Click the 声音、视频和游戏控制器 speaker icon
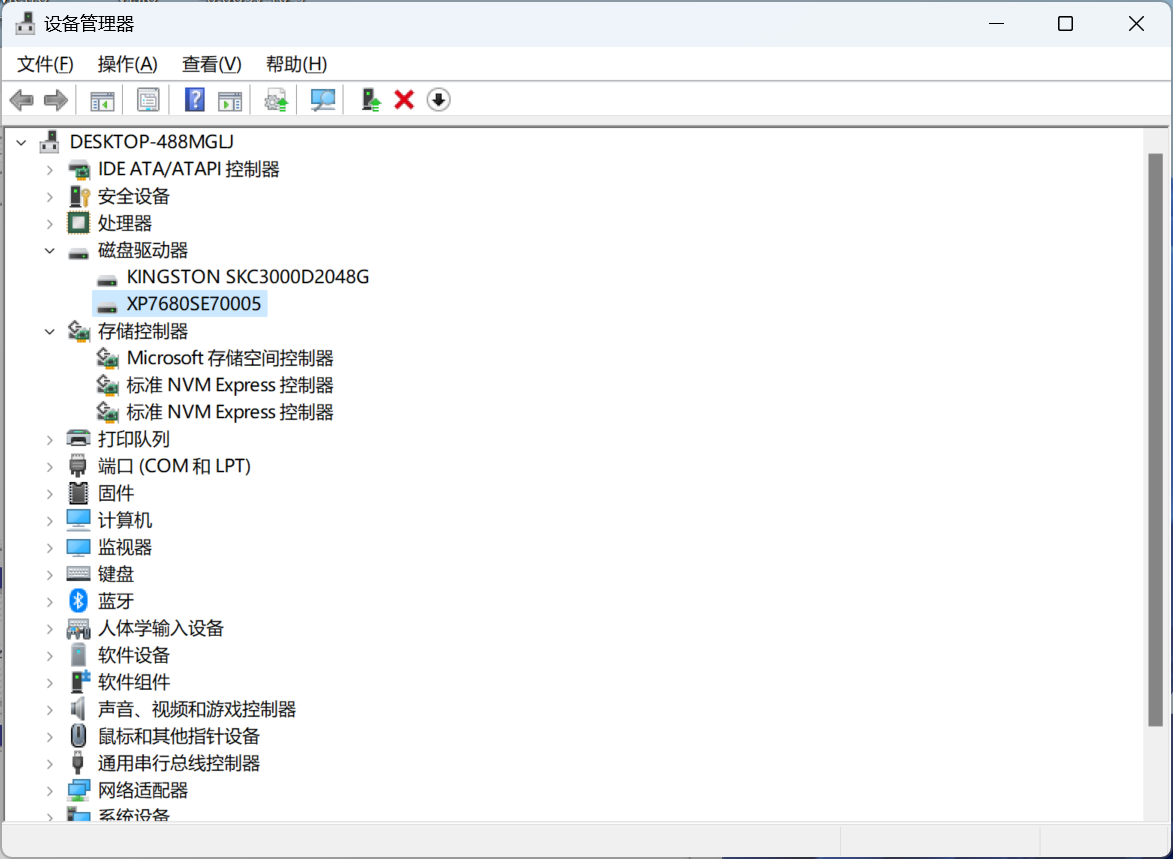 (x=78, y=709)
